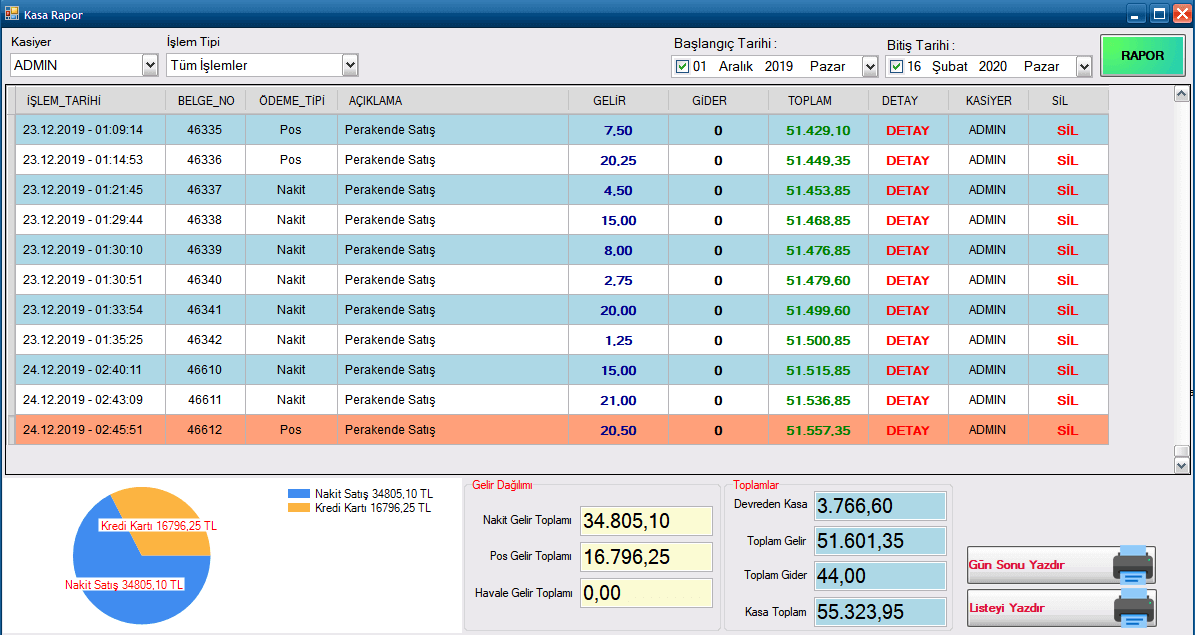
Task: Click SİL for document 46612
Action: point(1068,430)
